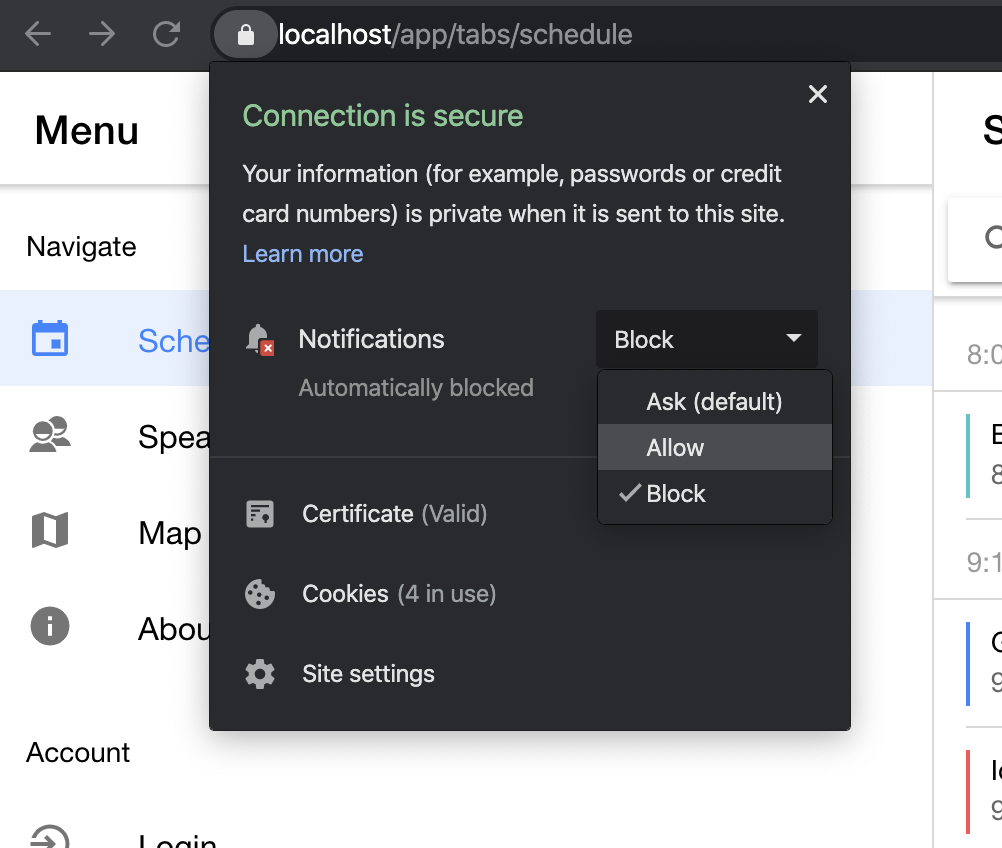The width and height of the screenshot is (1002, 848).
Task: Click the Connection is secure heading
Action: pyautogui.click(x=383, y=116)
